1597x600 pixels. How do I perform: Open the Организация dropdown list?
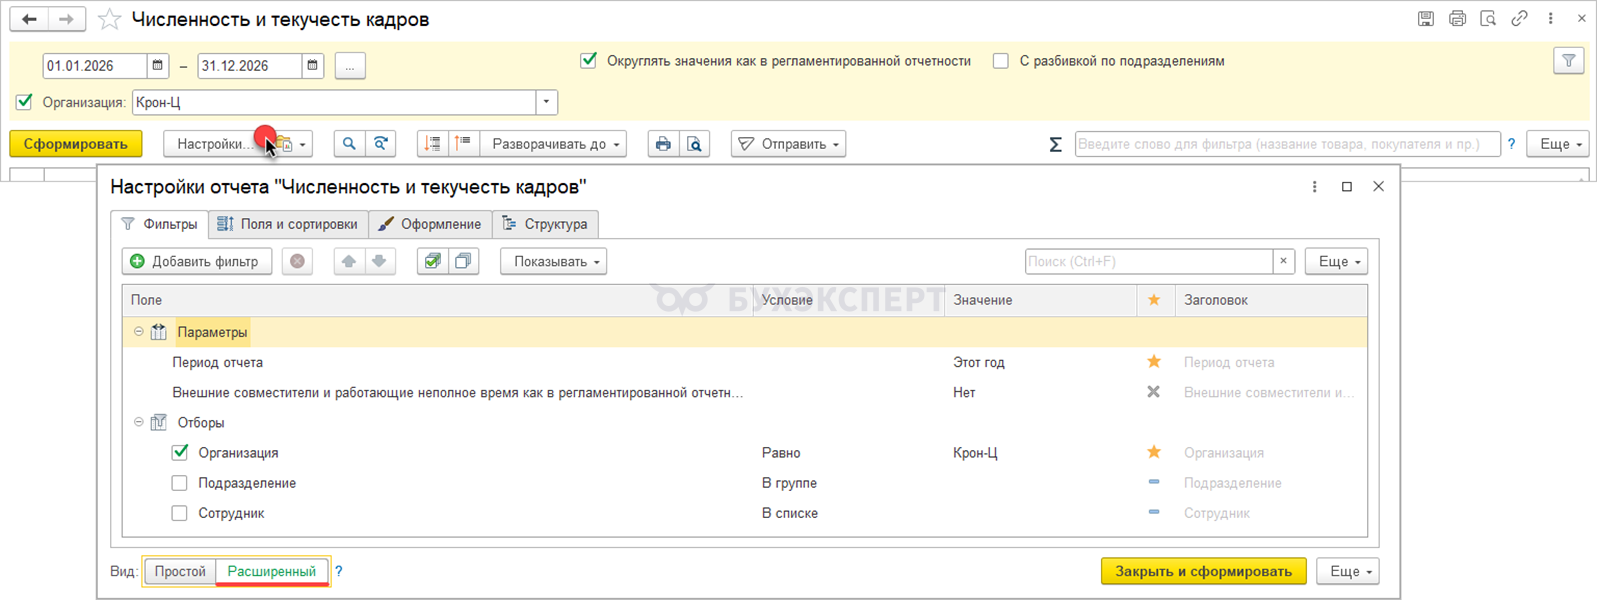coord(546,102)
